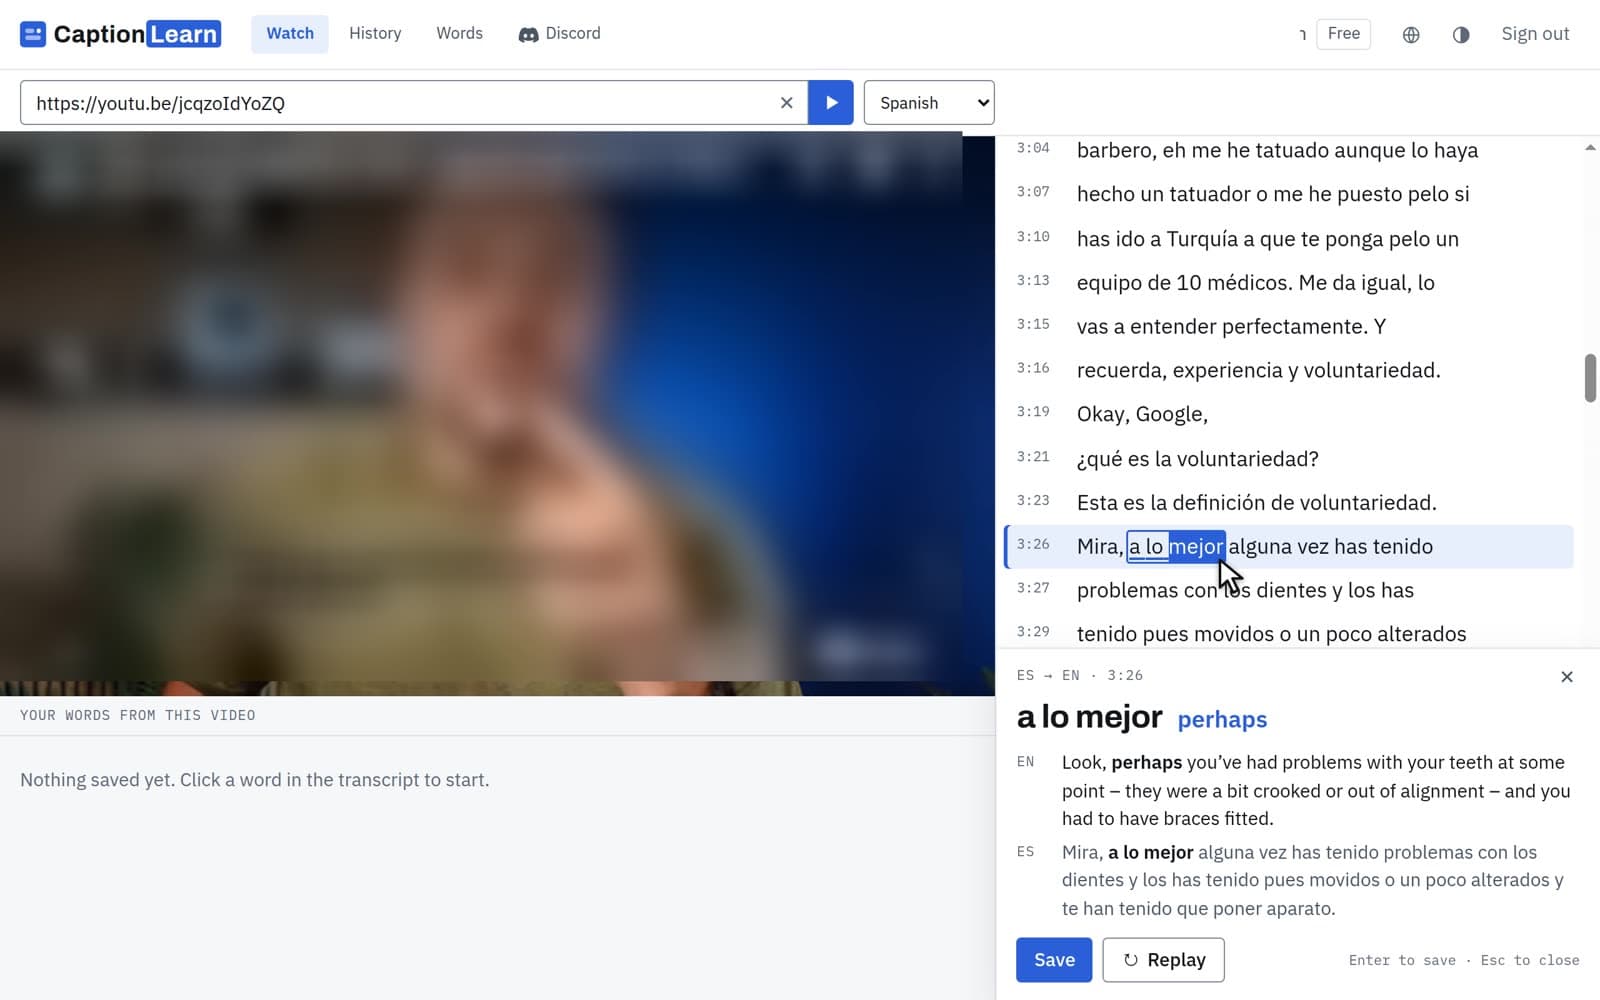Click the transcript scroll-up arrow

pyautogui.click(x=1590, y=148)
